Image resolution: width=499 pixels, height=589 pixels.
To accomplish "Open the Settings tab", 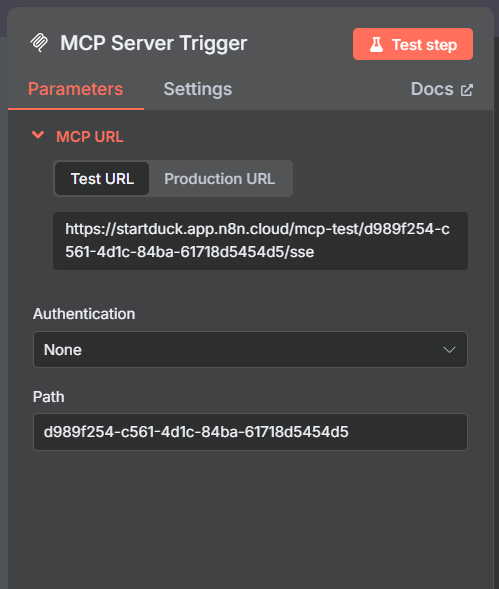I will pyautogui.click(x=198, y=89).
